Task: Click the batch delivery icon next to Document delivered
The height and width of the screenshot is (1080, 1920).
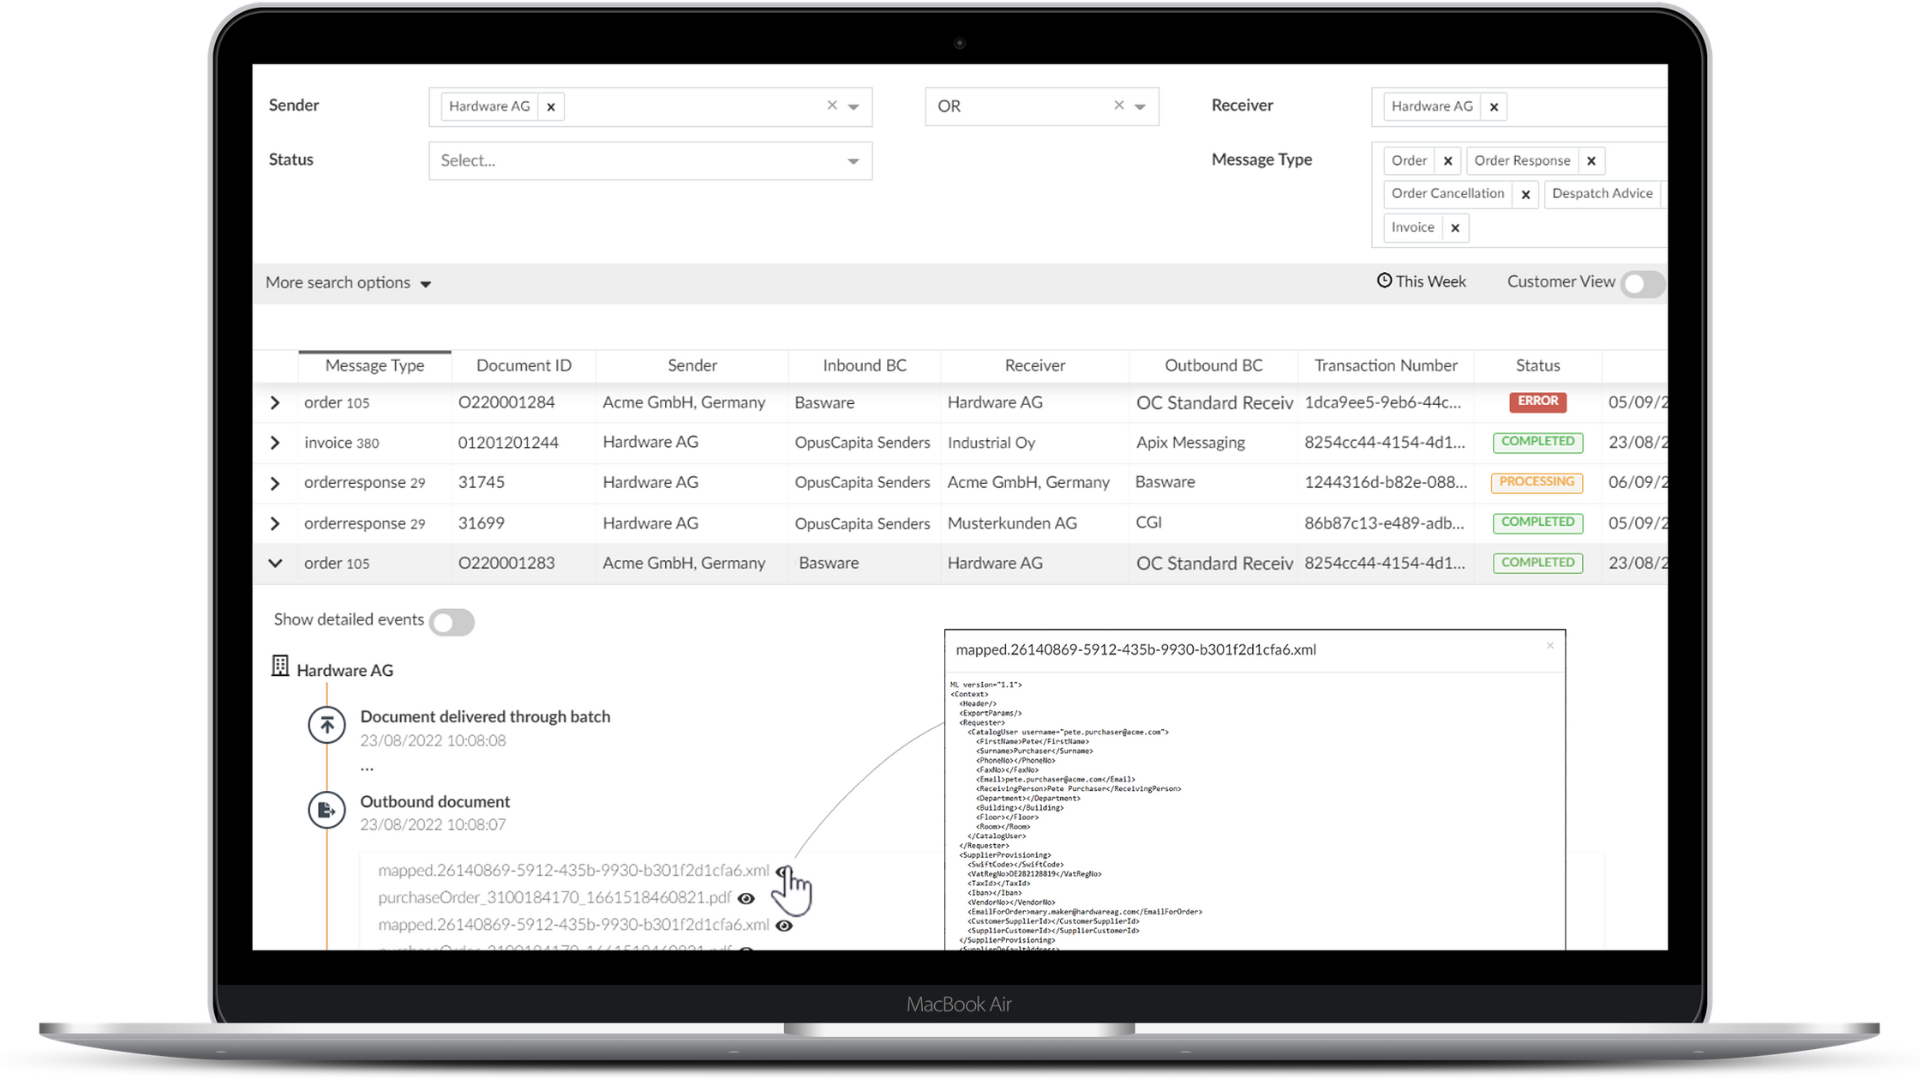Action: [327, 725]
